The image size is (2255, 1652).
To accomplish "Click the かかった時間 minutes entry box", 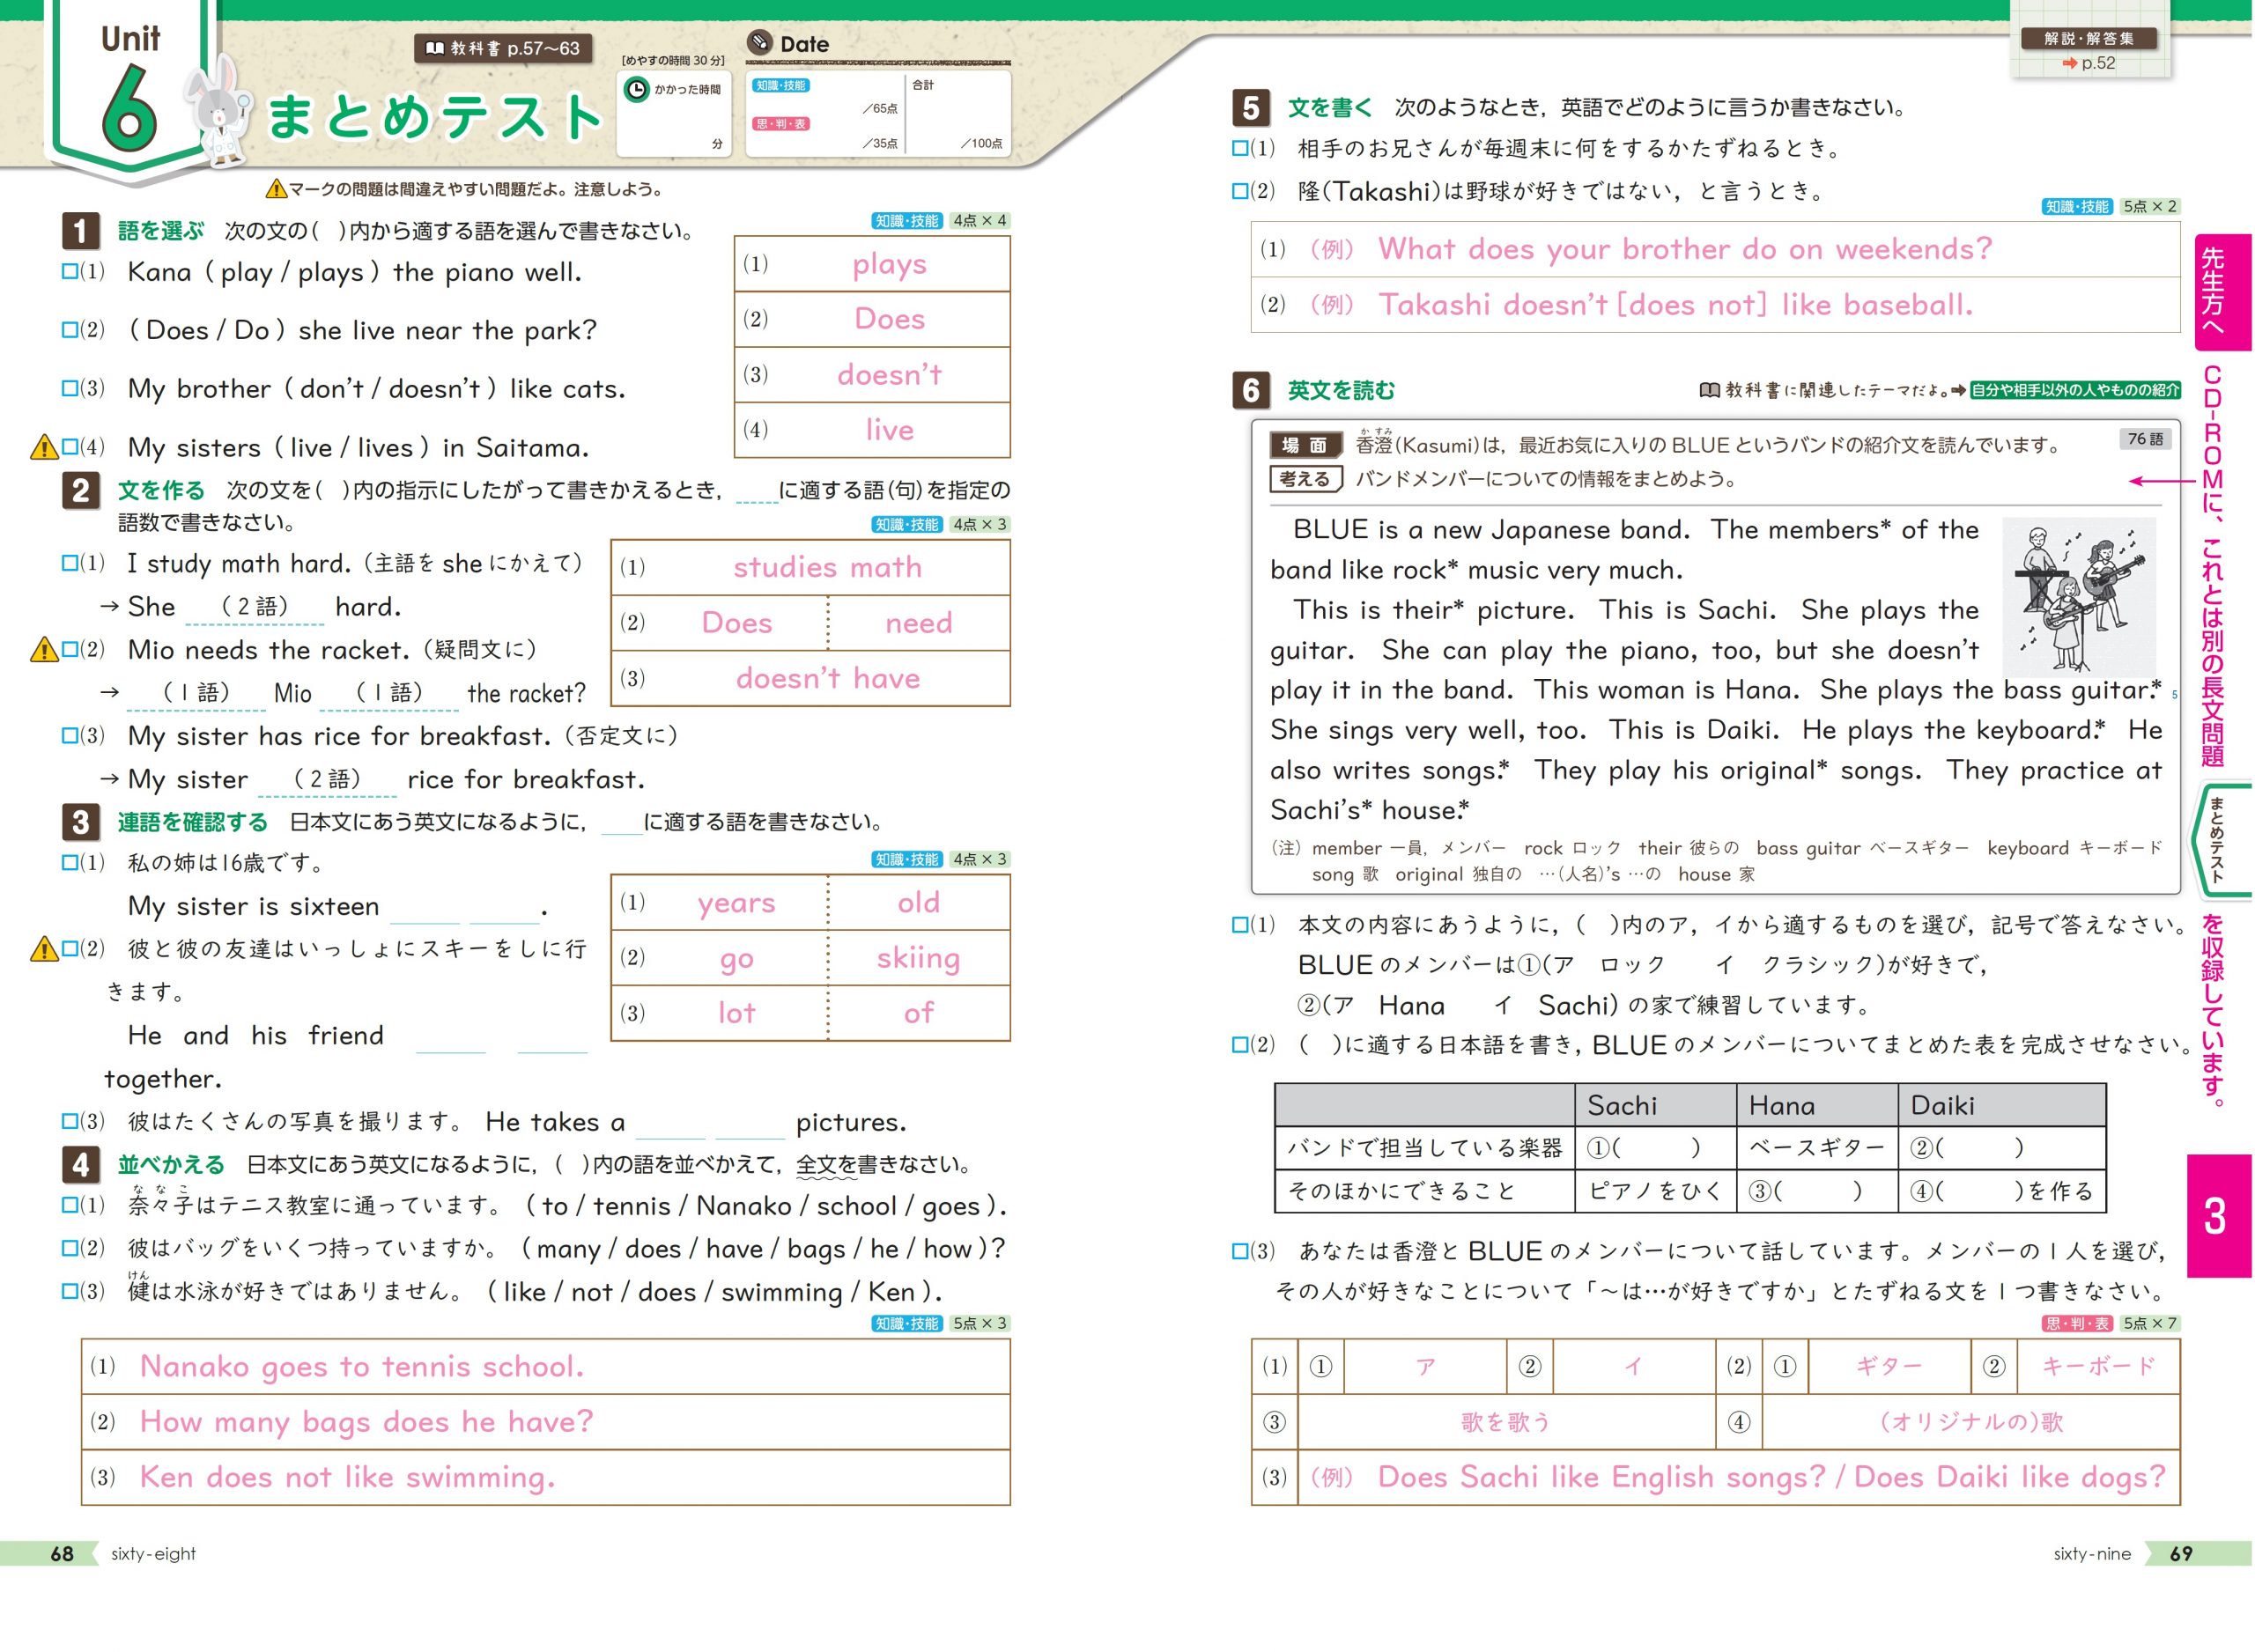I will (674, 114).
